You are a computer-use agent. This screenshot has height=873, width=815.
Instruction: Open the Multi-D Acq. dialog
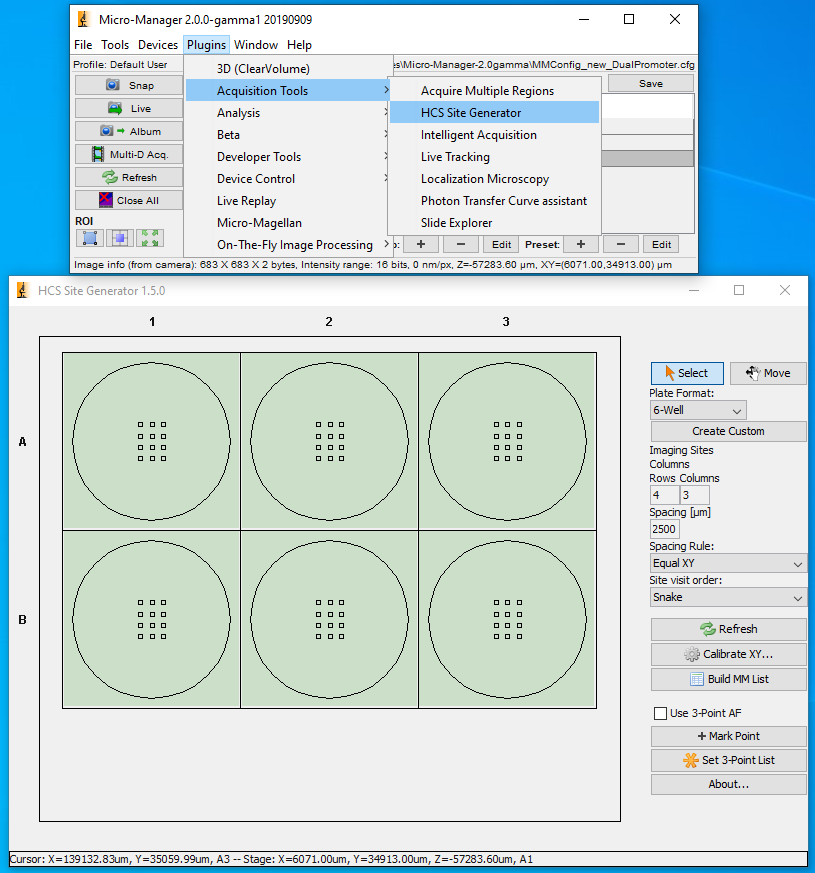(129, 154)
